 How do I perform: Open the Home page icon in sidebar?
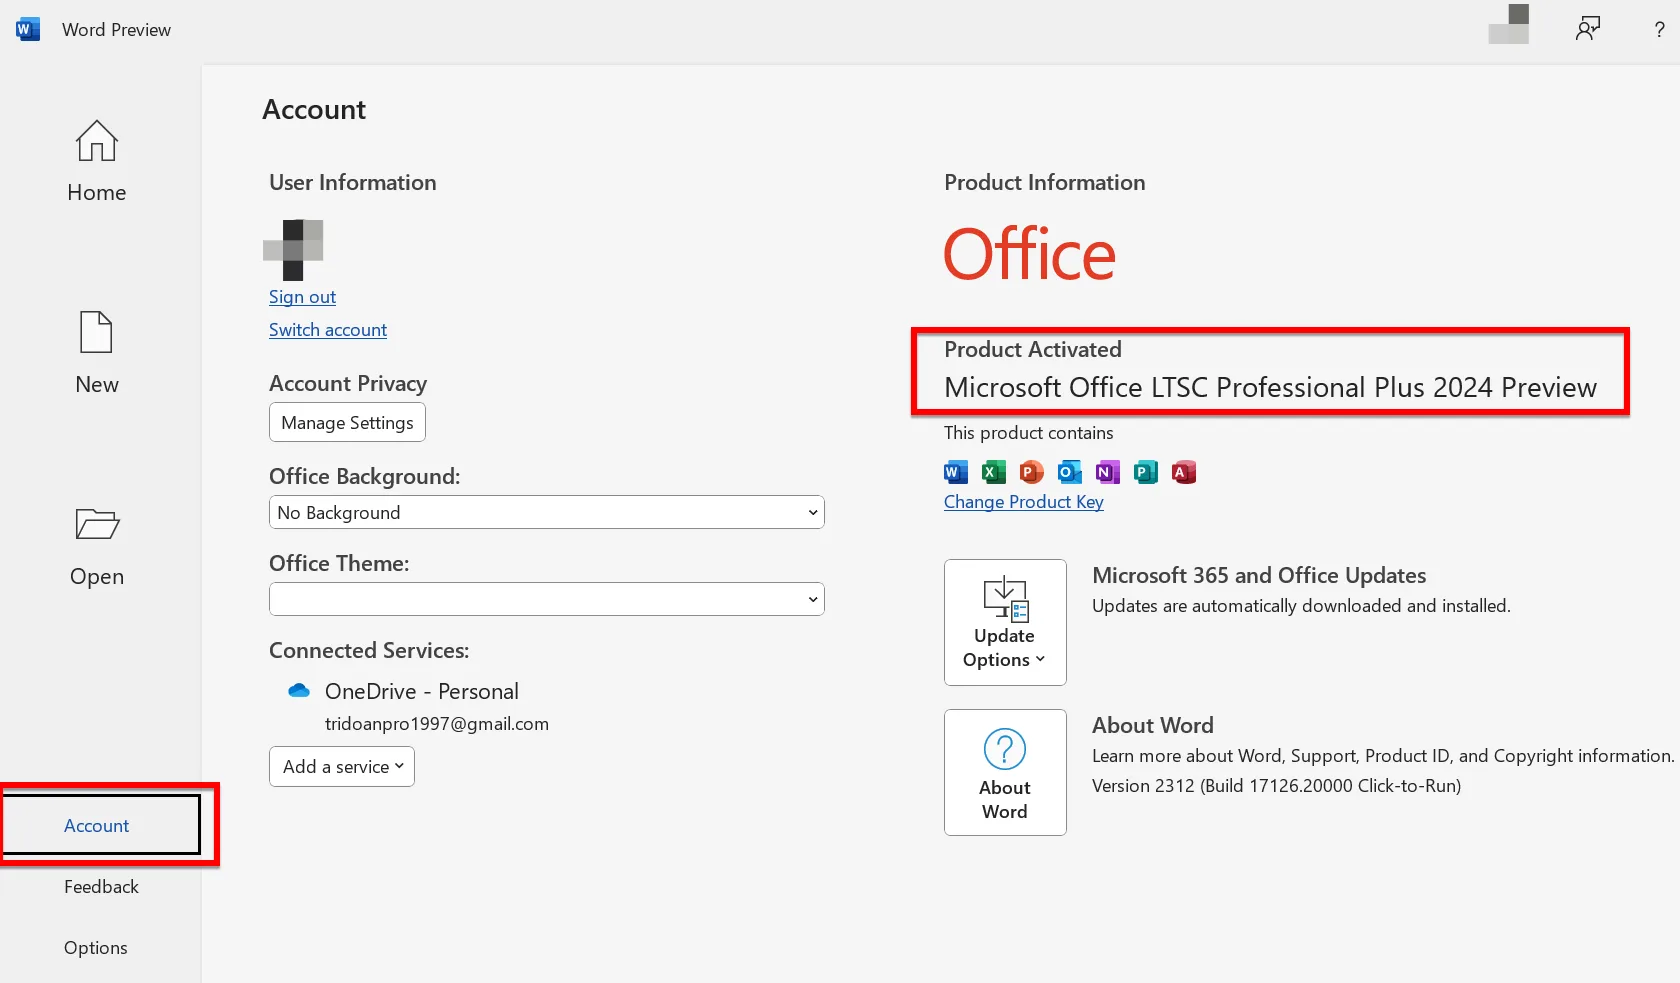pos(97,141)
